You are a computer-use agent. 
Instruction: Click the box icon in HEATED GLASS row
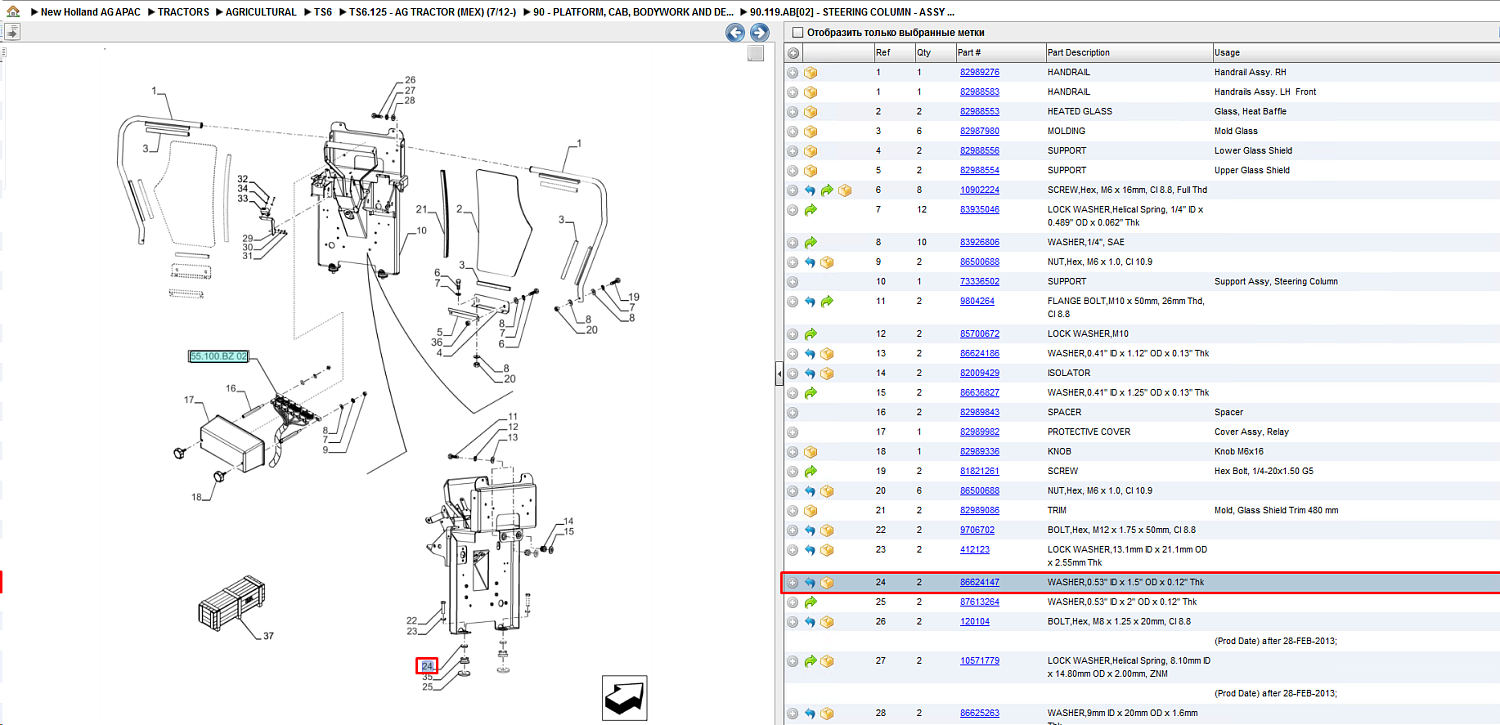click(x=811, y=112)
